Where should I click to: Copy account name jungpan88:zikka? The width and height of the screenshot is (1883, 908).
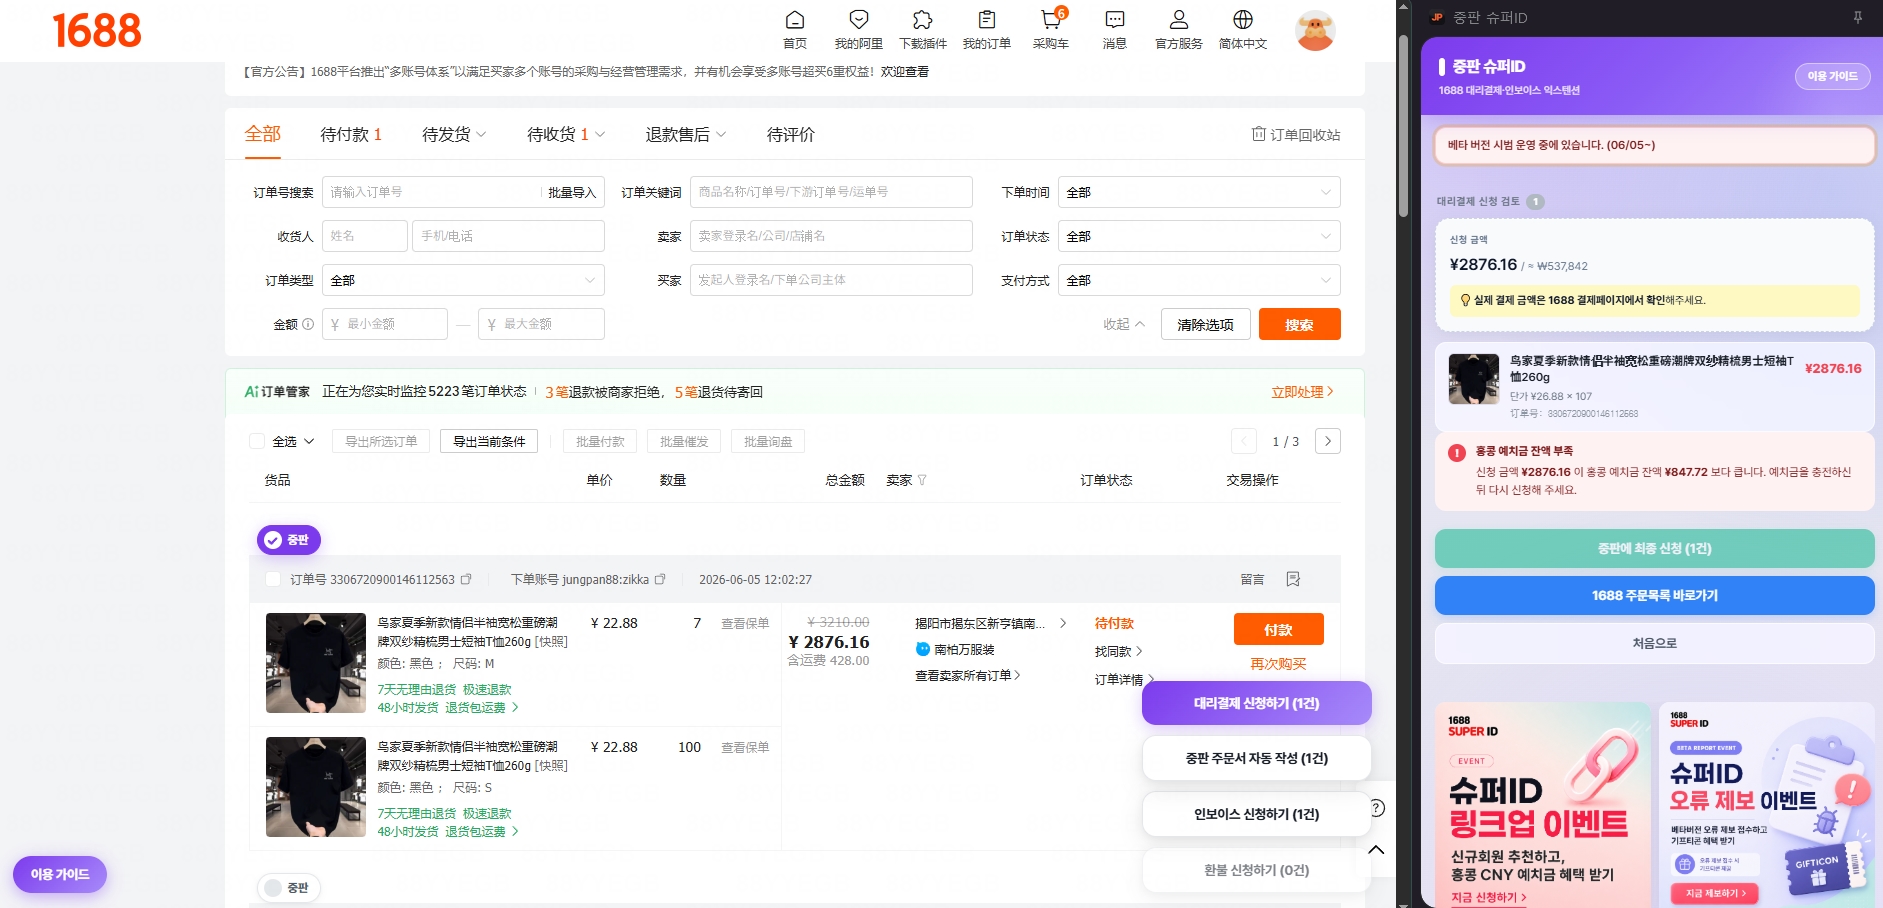pyautogui.click(x=660, y=579)
